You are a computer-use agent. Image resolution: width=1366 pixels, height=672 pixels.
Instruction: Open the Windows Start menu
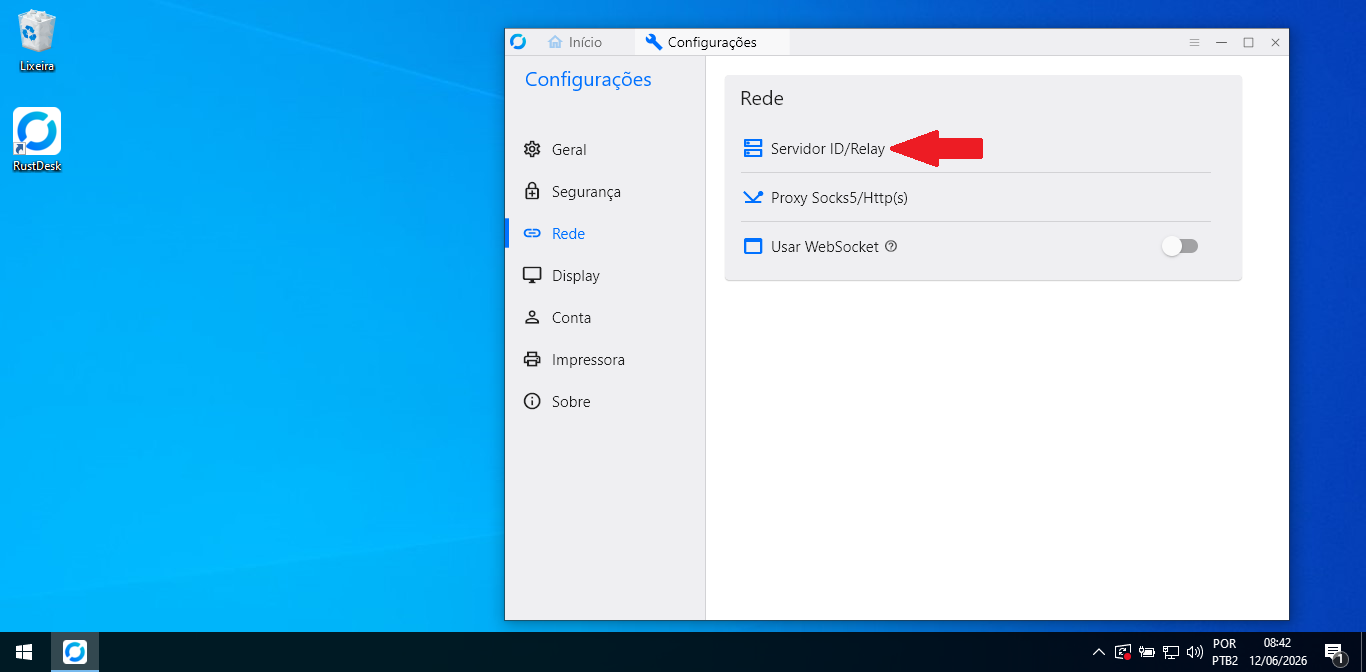click(x=24, y=652)
